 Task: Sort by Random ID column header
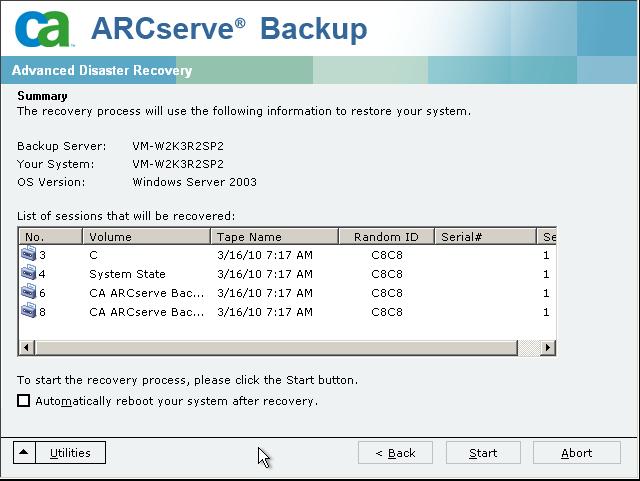click(x=387, y=236)
